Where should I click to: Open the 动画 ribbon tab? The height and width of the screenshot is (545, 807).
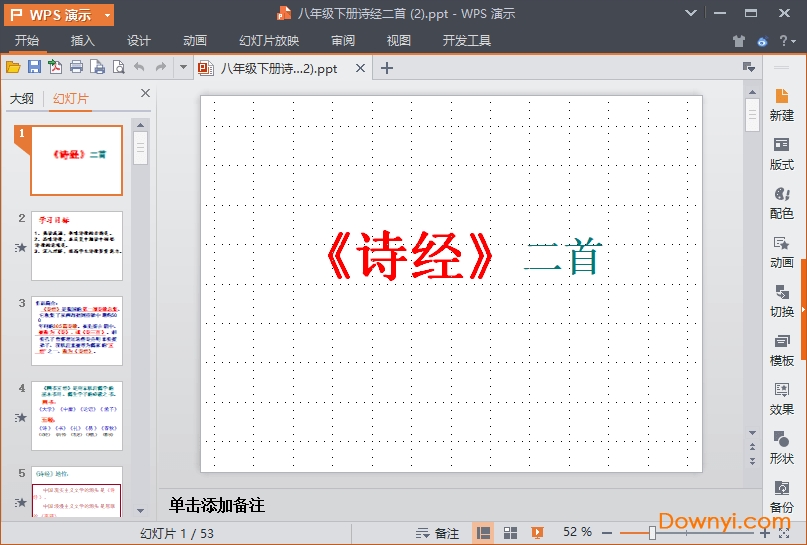click(x=195, y=41)
